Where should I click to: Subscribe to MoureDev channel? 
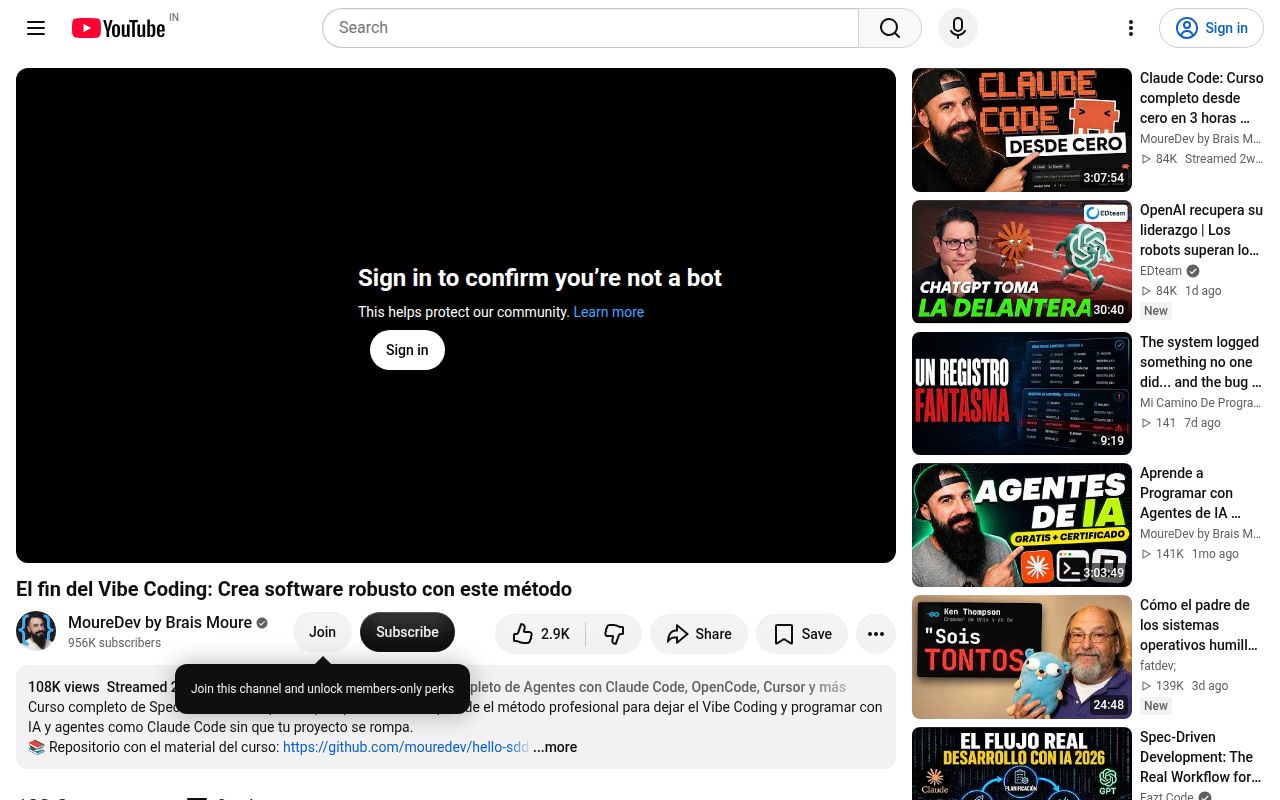coord(407,632)
